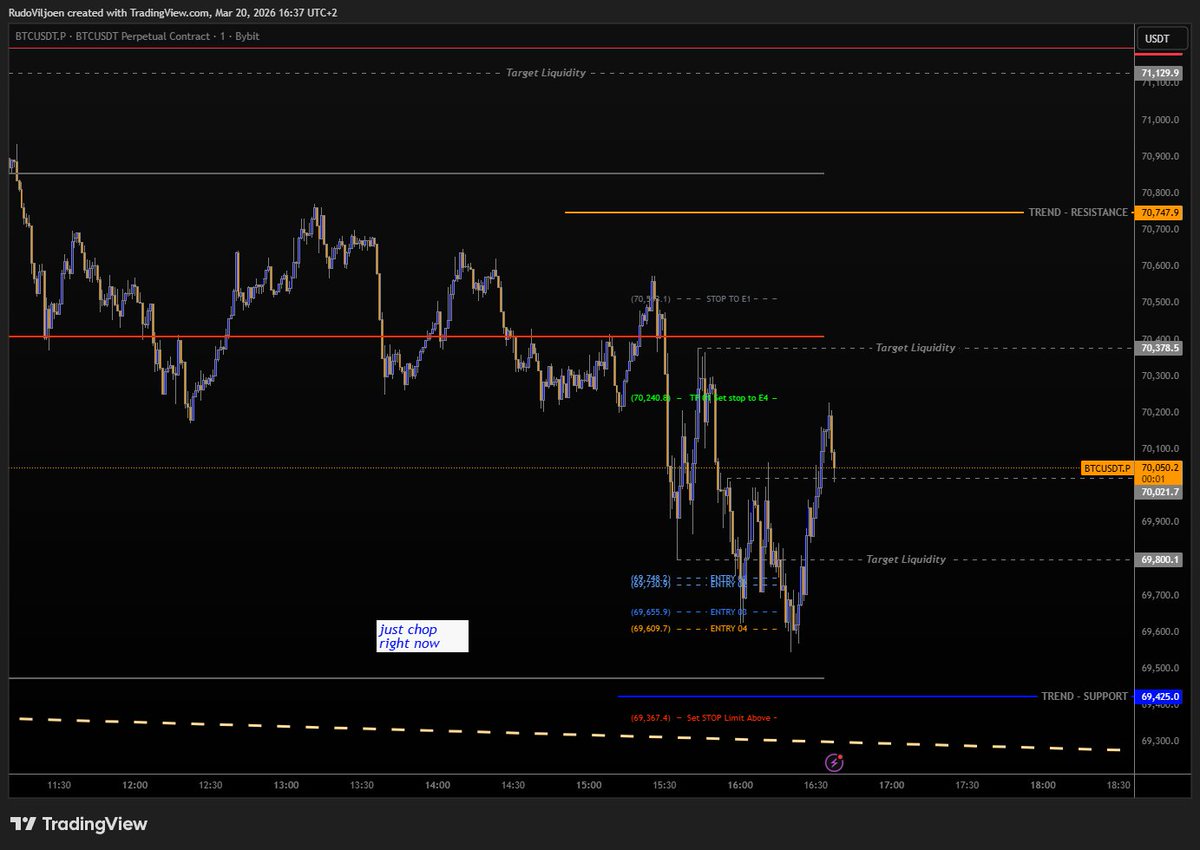Select the blue TREND - SUPPORT line label
Image resolution: width=1200 pixels, height=850 pixels.
tap(1084, 696)
